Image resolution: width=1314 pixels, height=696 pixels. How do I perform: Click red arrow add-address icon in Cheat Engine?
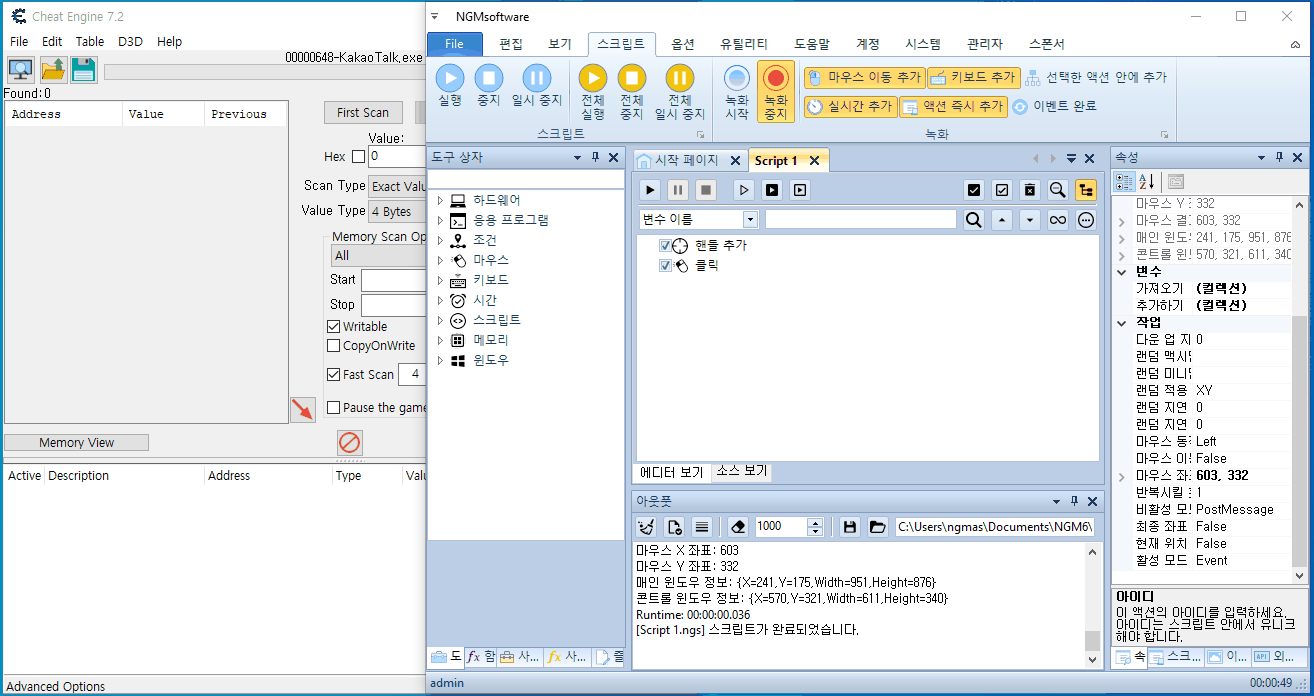(x=303, y=409)
